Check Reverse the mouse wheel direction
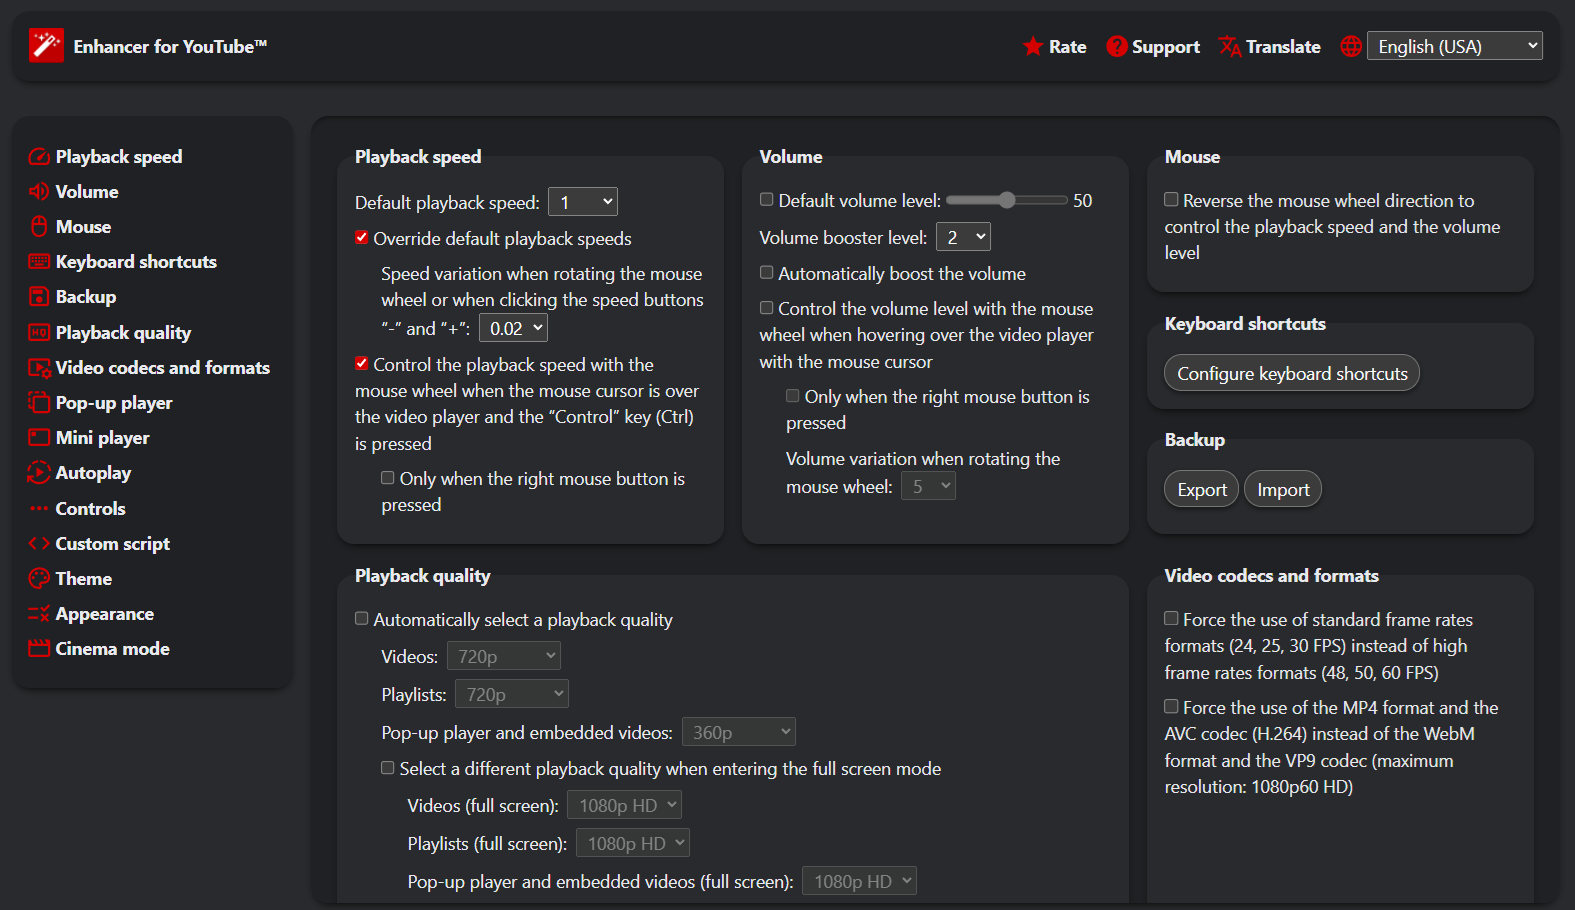Screen dimensions: 1575x910 coord(1171,200)
